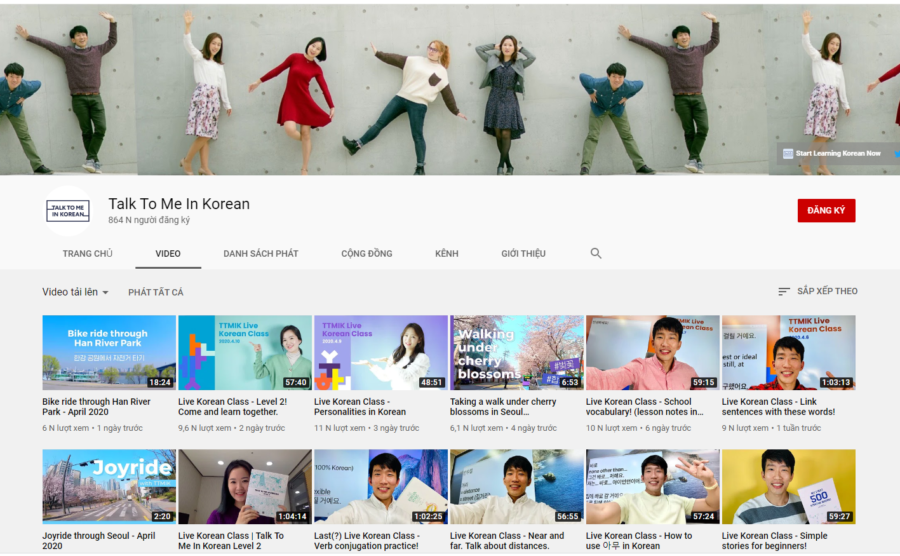Click title How to use 아무 in Korean
This screenshot has height=556, width=900.
pos(639,541)
